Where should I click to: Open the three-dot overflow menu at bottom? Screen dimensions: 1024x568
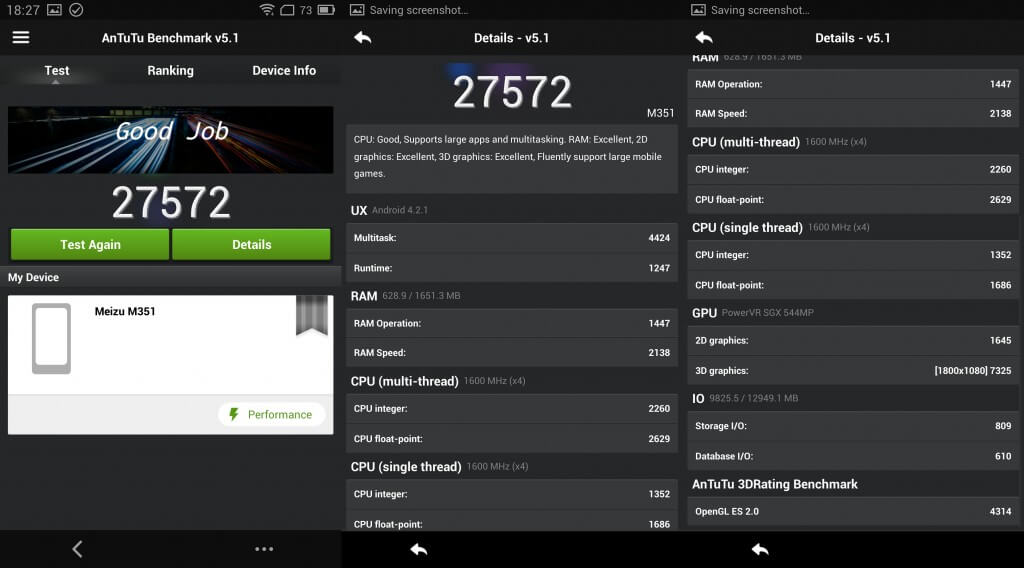pyautogui.click(x=264, y=549)
